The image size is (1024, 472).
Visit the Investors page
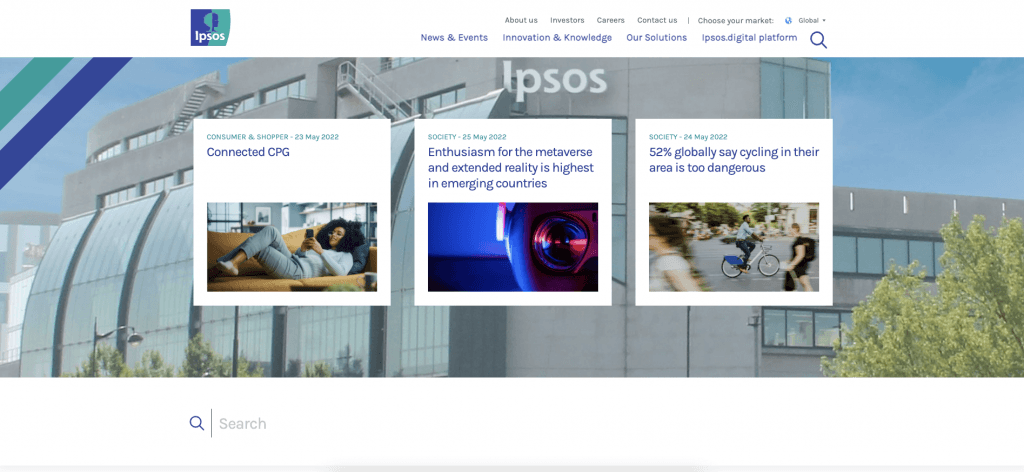[x=567, y=20]
